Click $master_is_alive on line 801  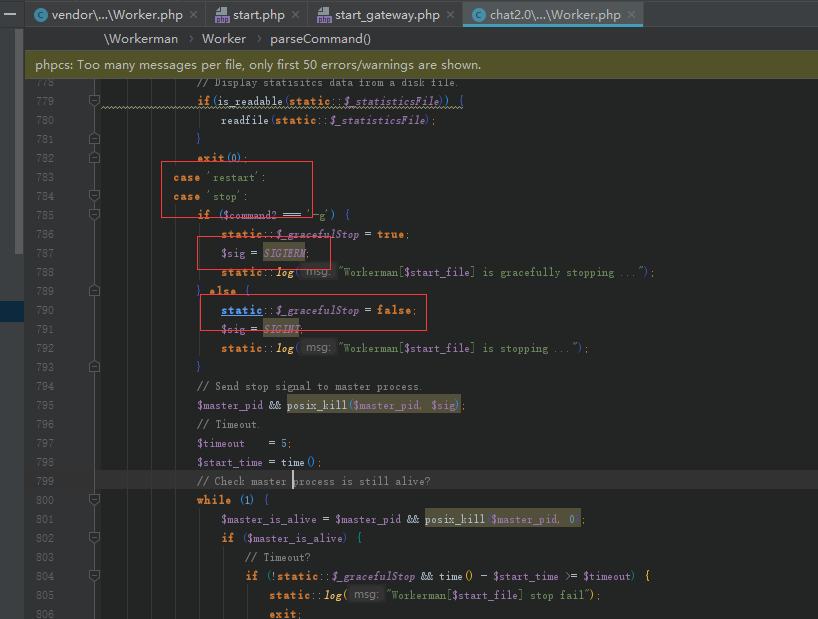point(269,519)
